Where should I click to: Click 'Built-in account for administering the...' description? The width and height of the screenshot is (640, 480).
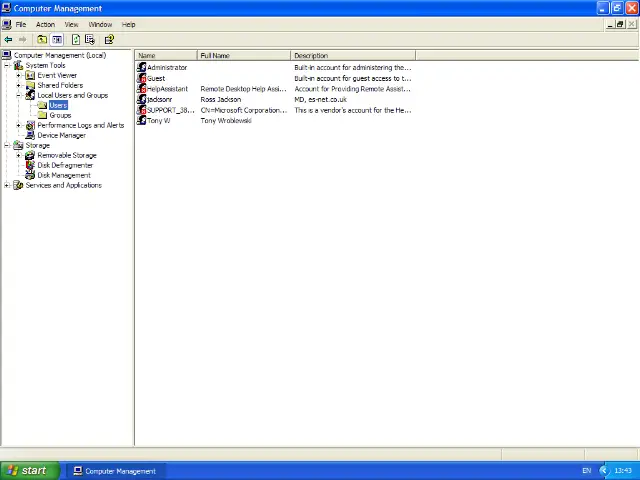point(353,67)
